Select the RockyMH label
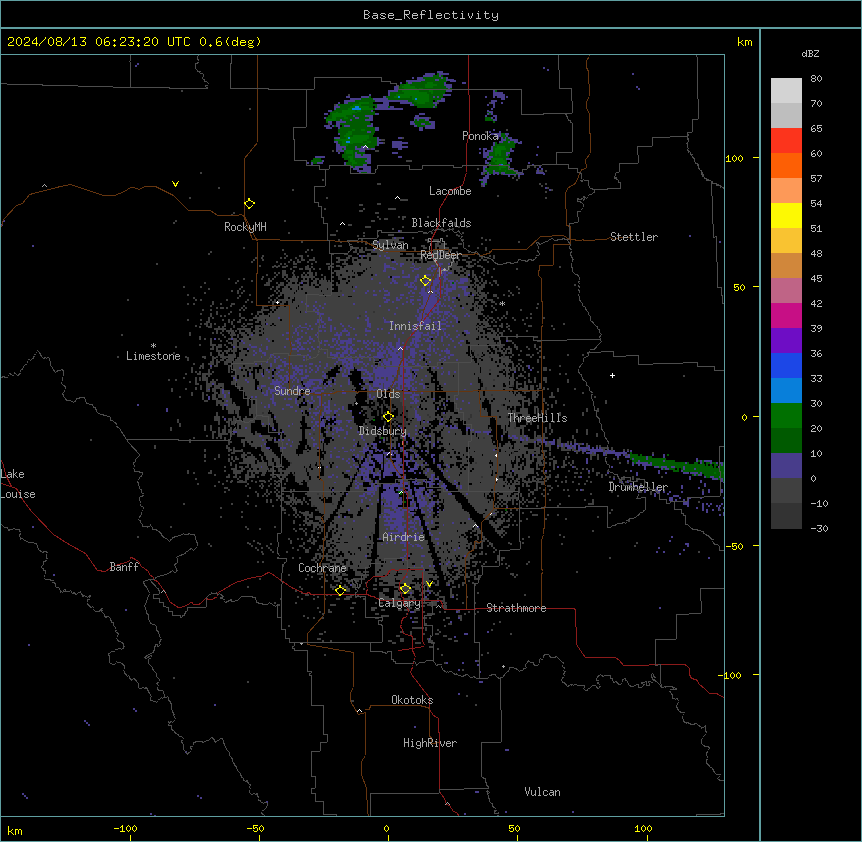Viewport: 862px width, 842px height. [x=245, y=227]
